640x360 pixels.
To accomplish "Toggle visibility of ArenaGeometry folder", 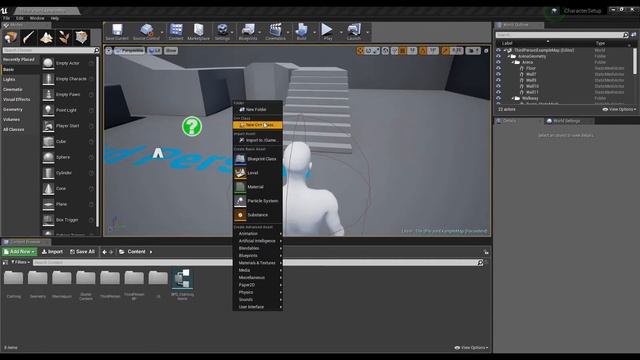I will click(x=498, y=56).
